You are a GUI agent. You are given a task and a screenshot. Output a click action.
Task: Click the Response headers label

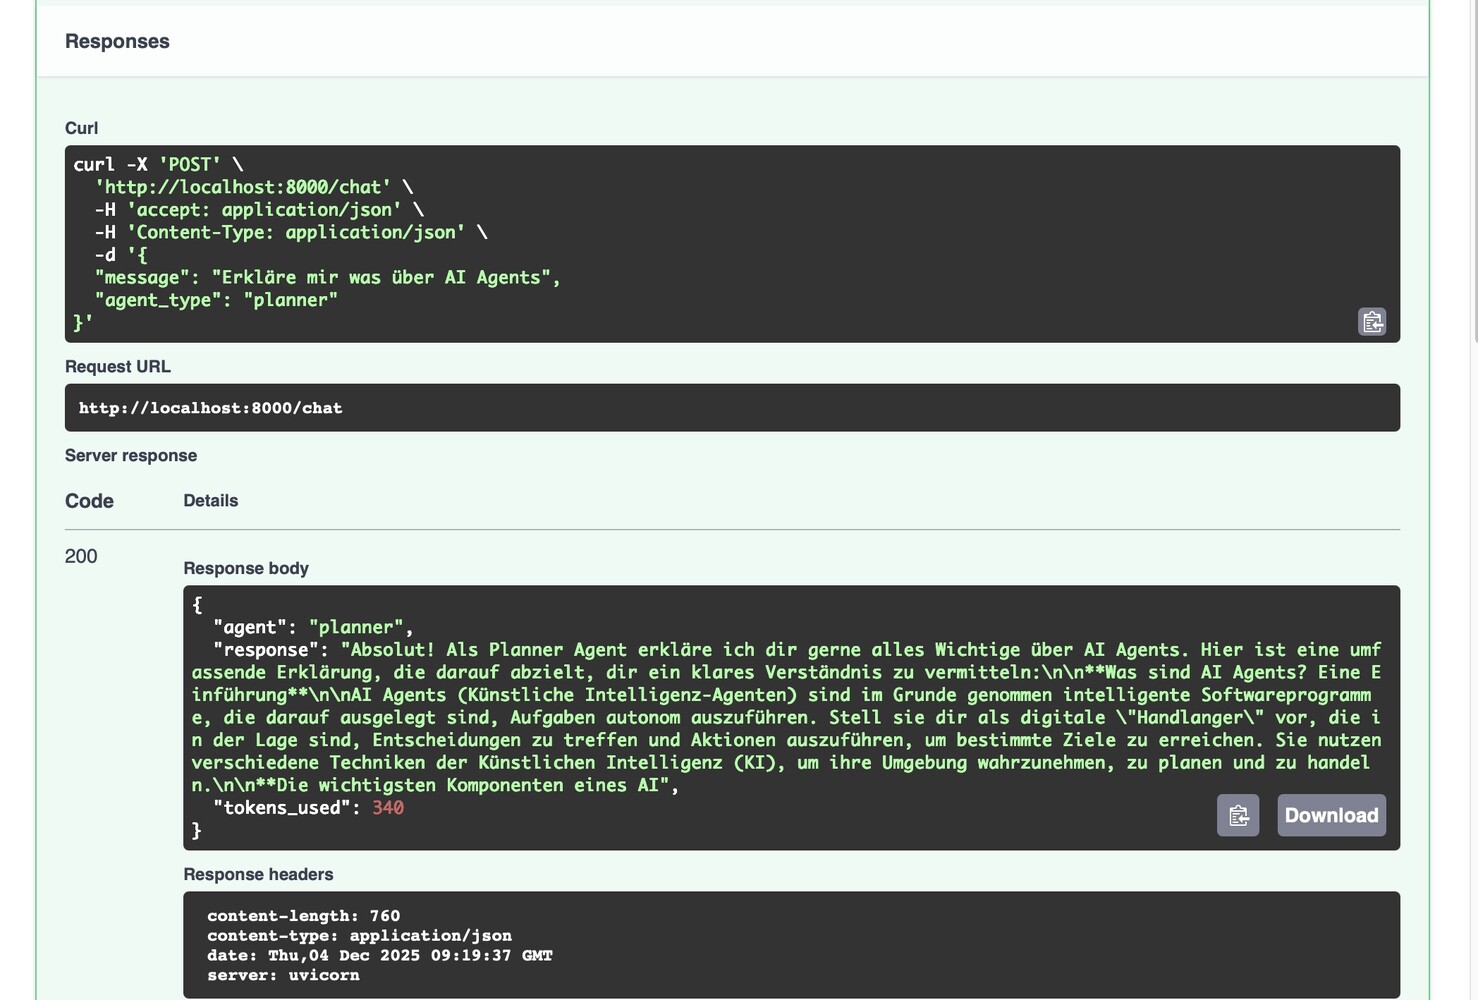(258, 874)
